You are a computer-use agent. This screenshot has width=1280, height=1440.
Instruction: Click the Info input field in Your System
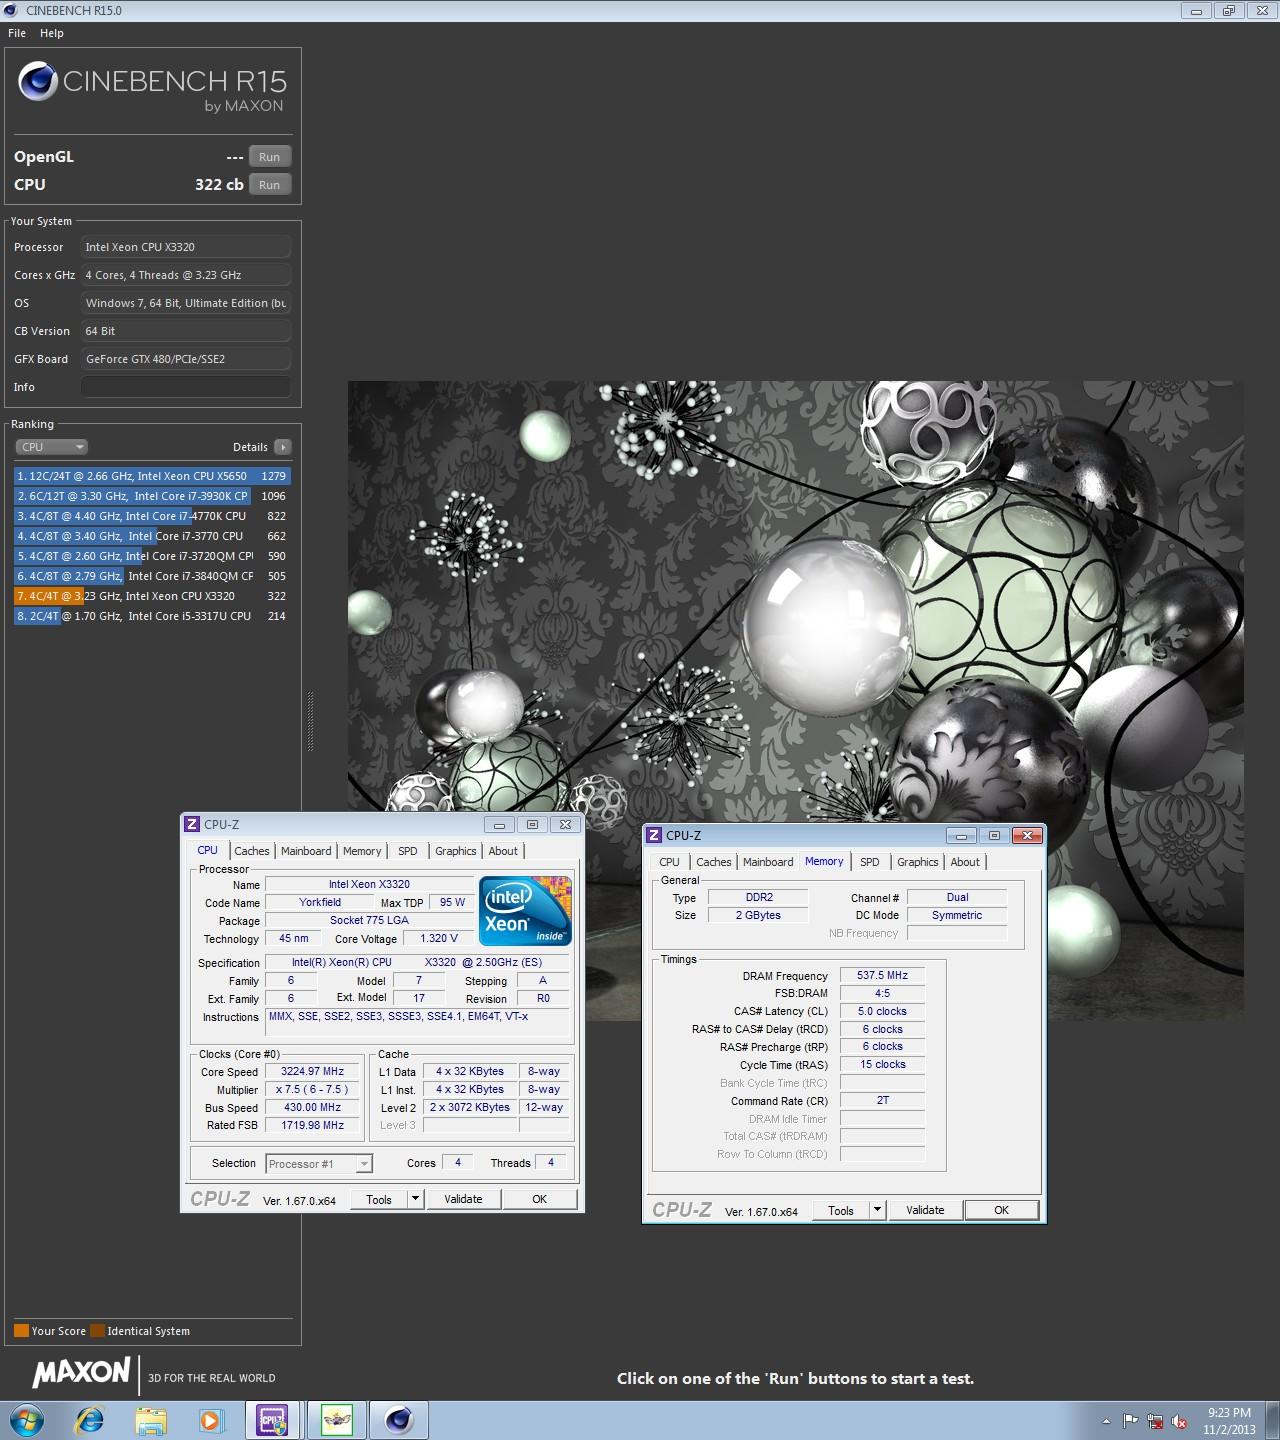click(x=186, y=387)
